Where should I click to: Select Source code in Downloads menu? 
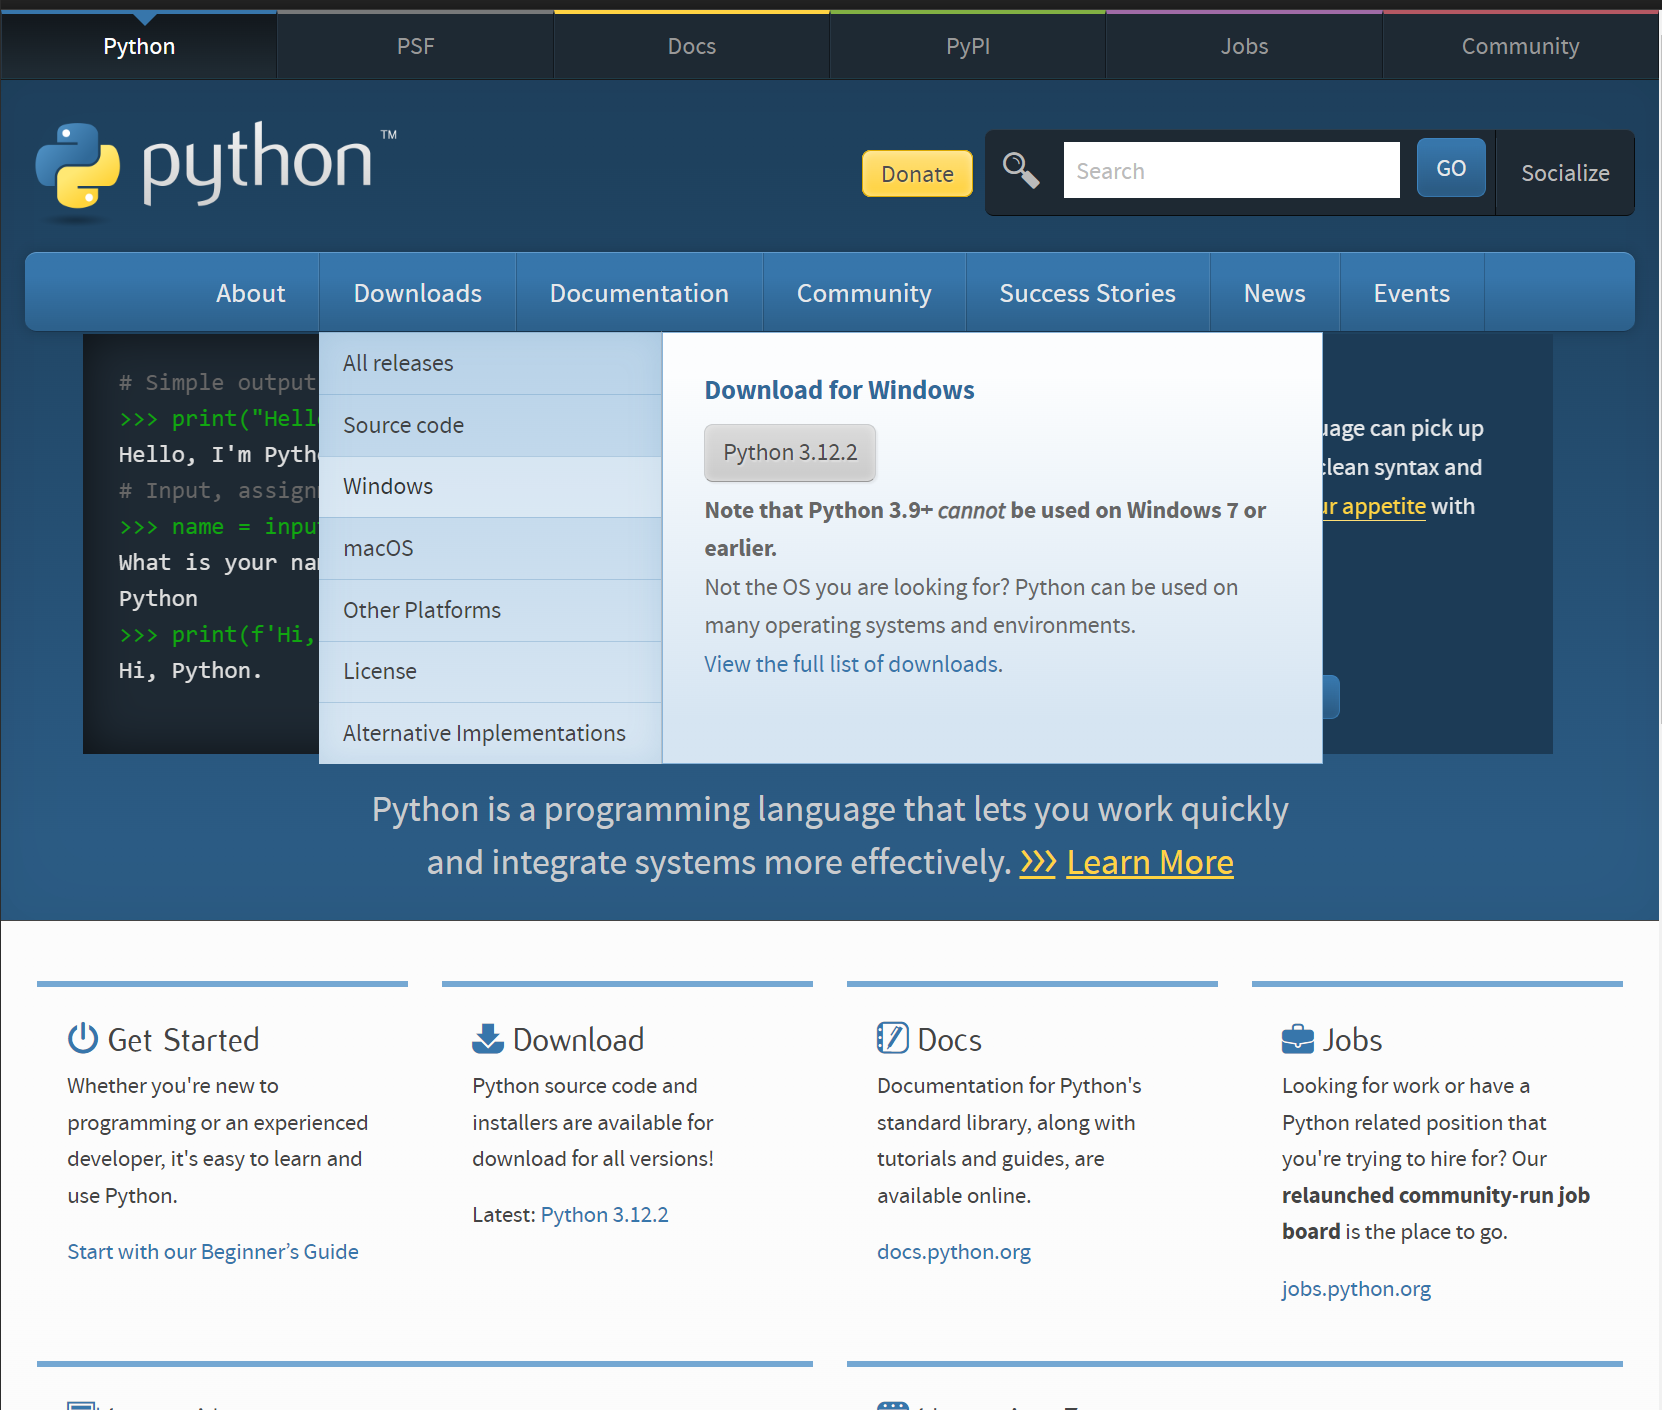click(x=490, y=425)
